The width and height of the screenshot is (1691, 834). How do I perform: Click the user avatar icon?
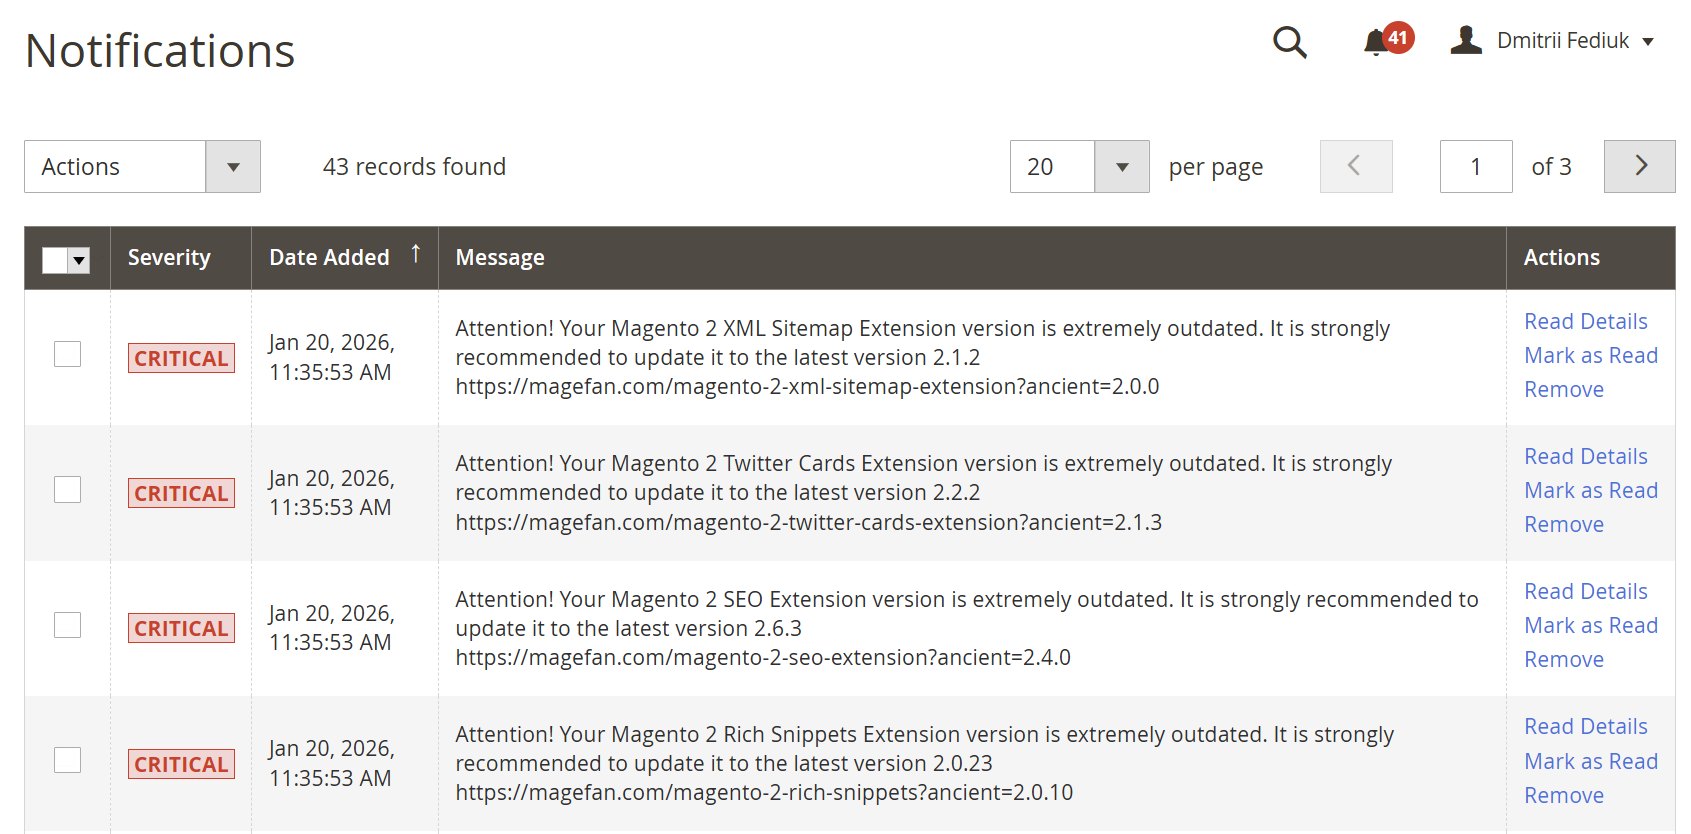click(1466, 41)
